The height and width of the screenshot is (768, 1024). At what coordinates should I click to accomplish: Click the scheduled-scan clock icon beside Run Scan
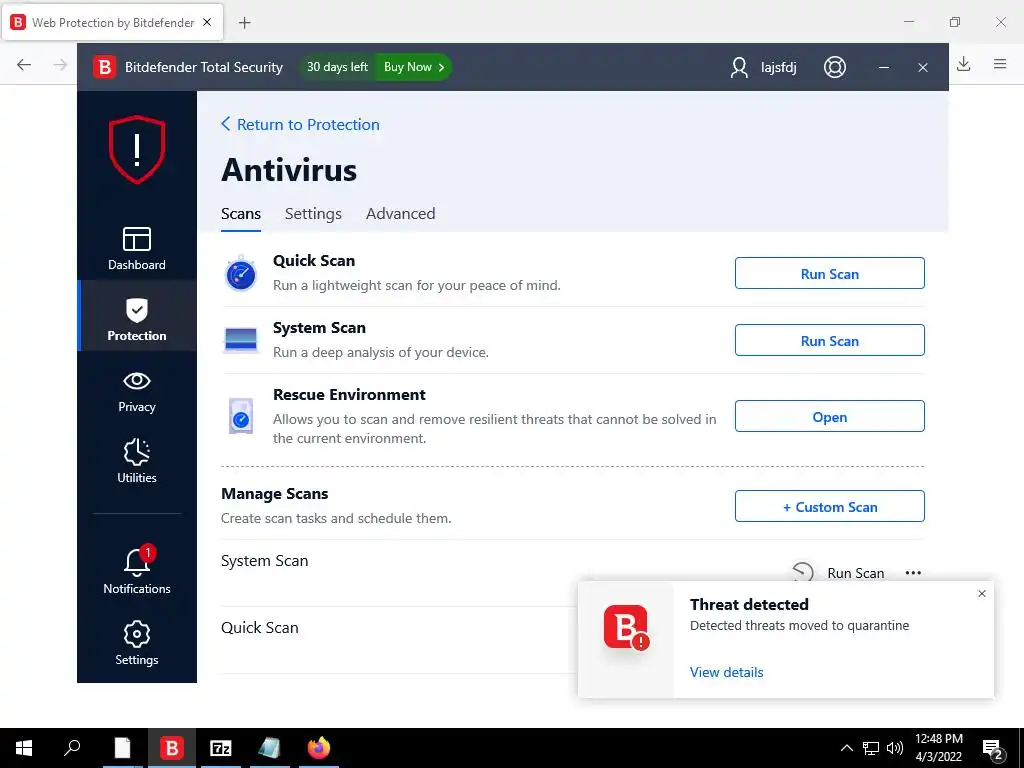coord(803,571)
